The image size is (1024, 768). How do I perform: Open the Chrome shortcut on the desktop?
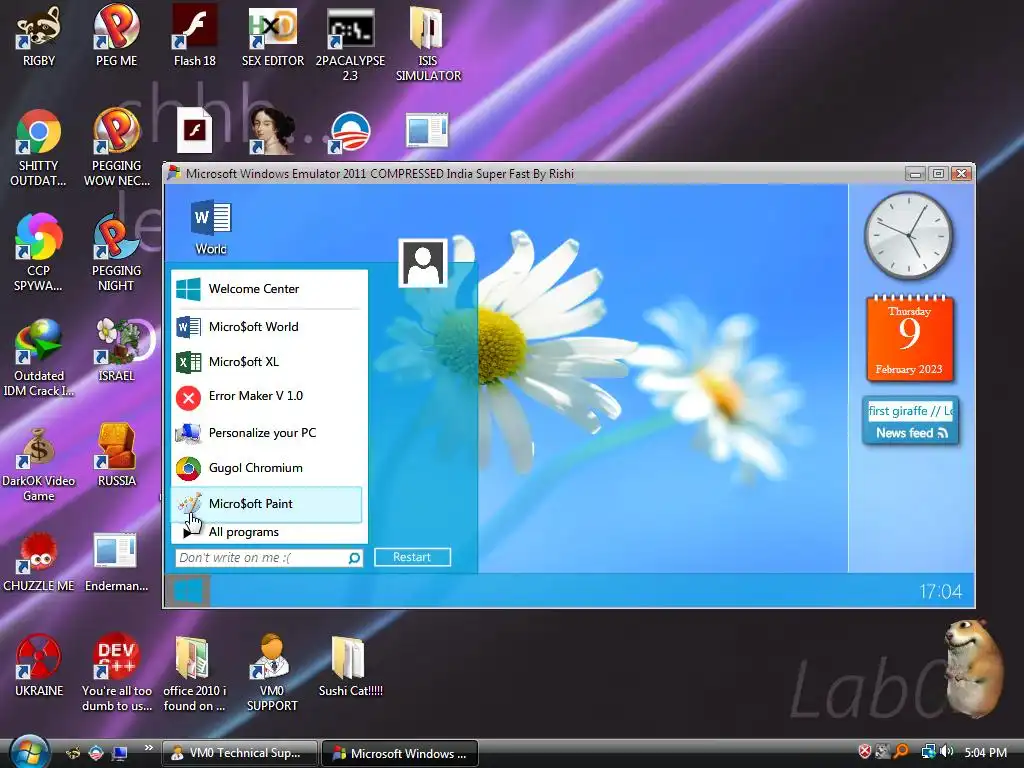[x=39, y=148]
